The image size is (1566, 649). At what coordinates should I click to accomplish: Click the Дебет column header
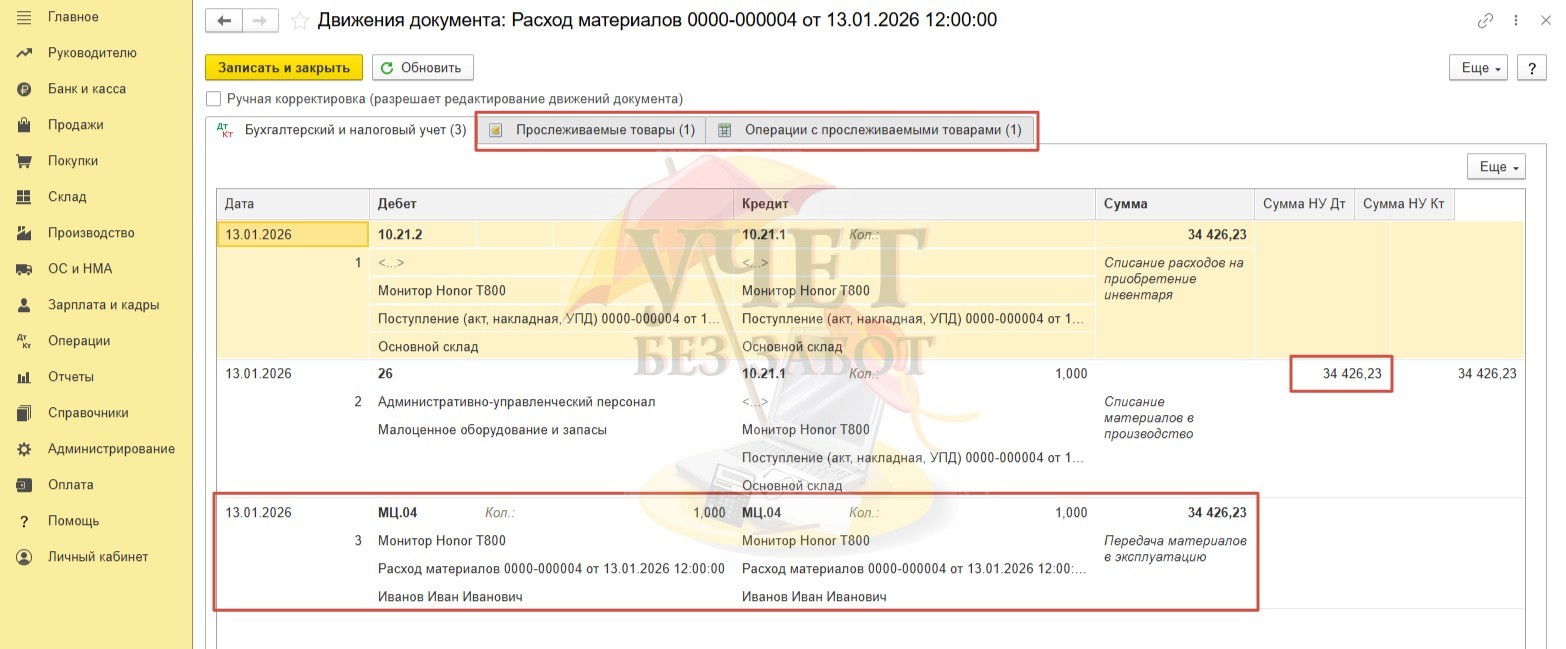tap(551, 204)
